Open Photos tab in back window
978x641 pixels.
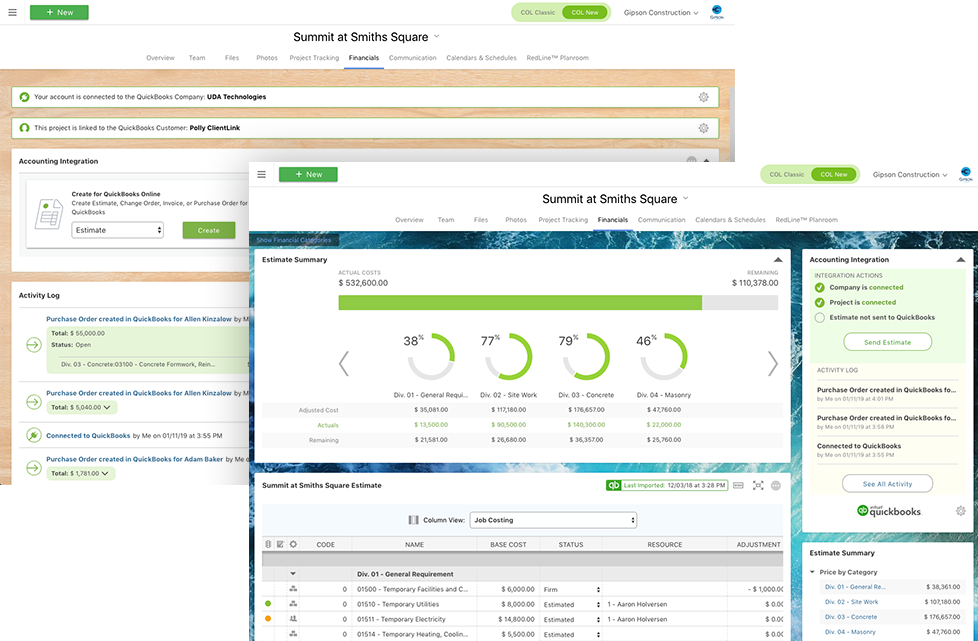click(267, 57)
